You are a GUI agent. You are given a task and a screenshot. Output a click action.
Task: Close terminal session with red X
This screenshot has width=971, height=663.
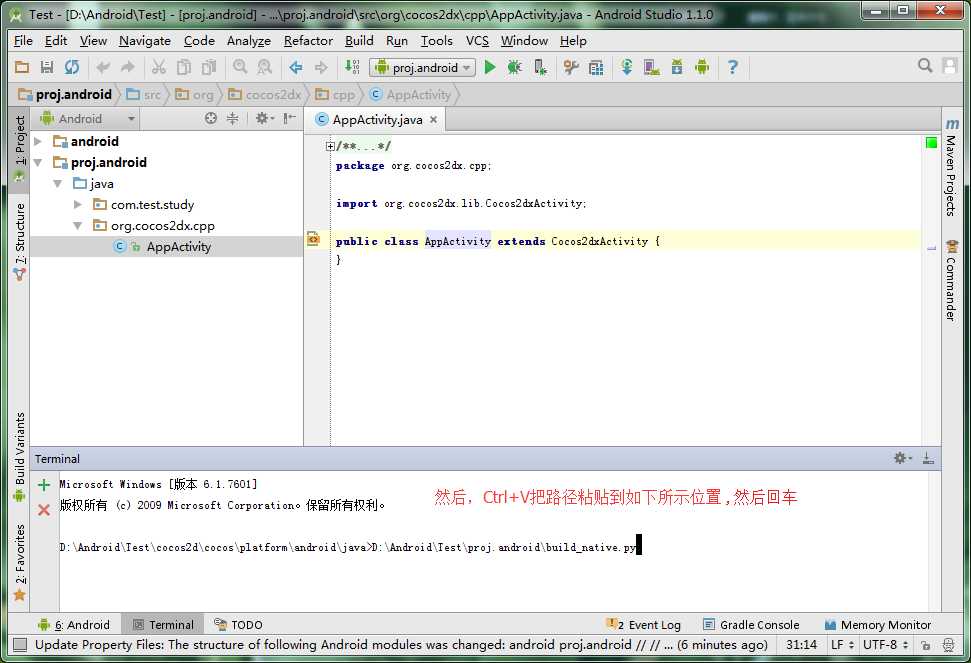point(43,510)
